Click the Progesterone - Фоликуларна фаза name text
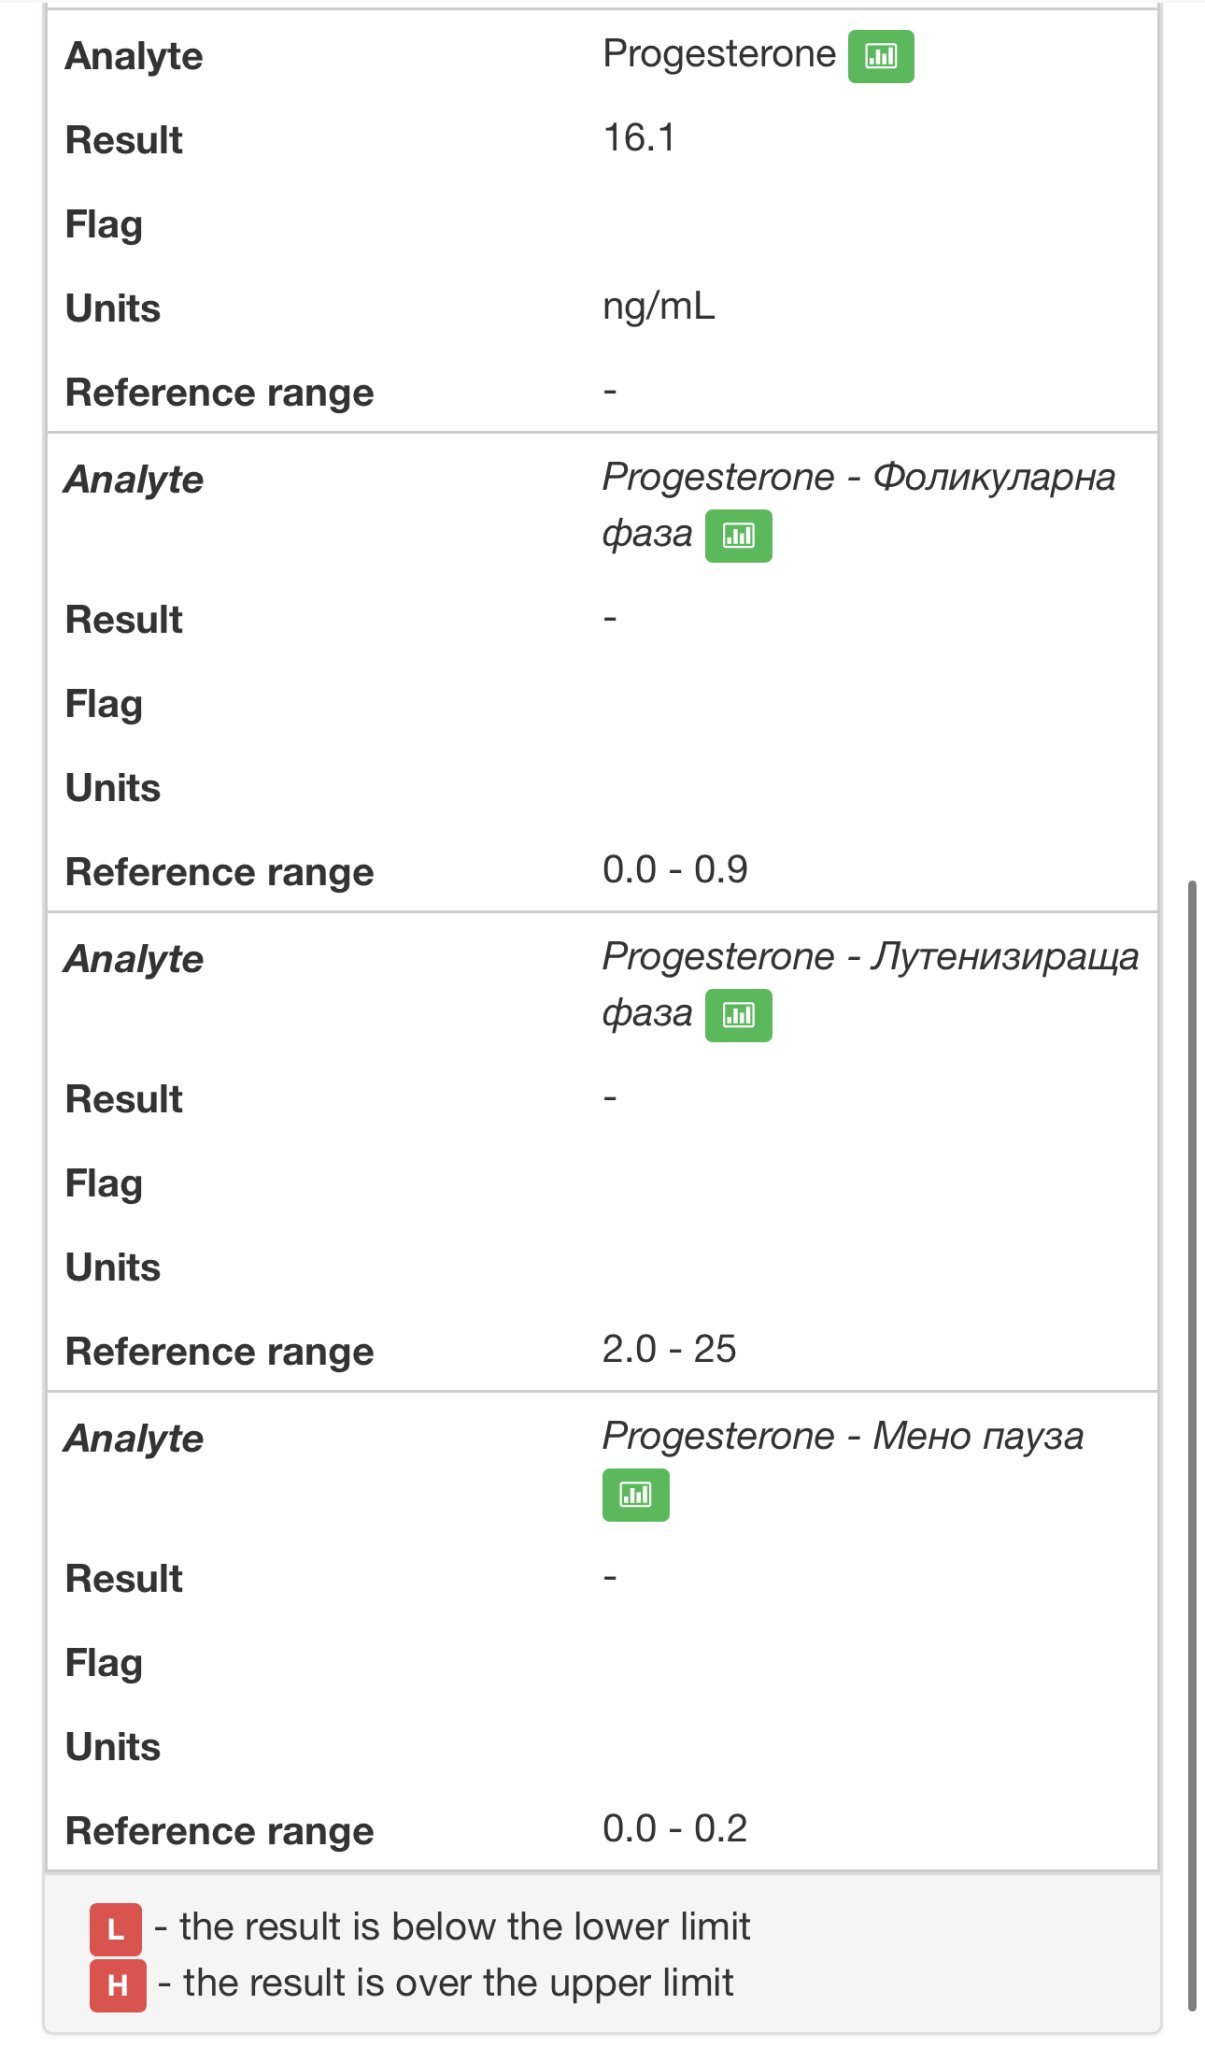 click(x=858, y=478)
